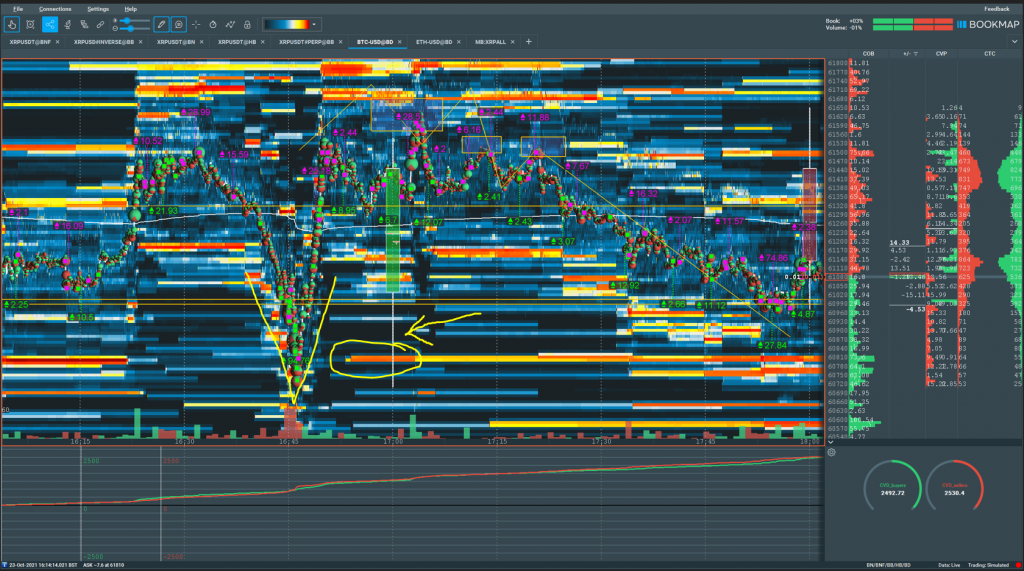
Task: Open the File menu
Action: click(18, 9)
